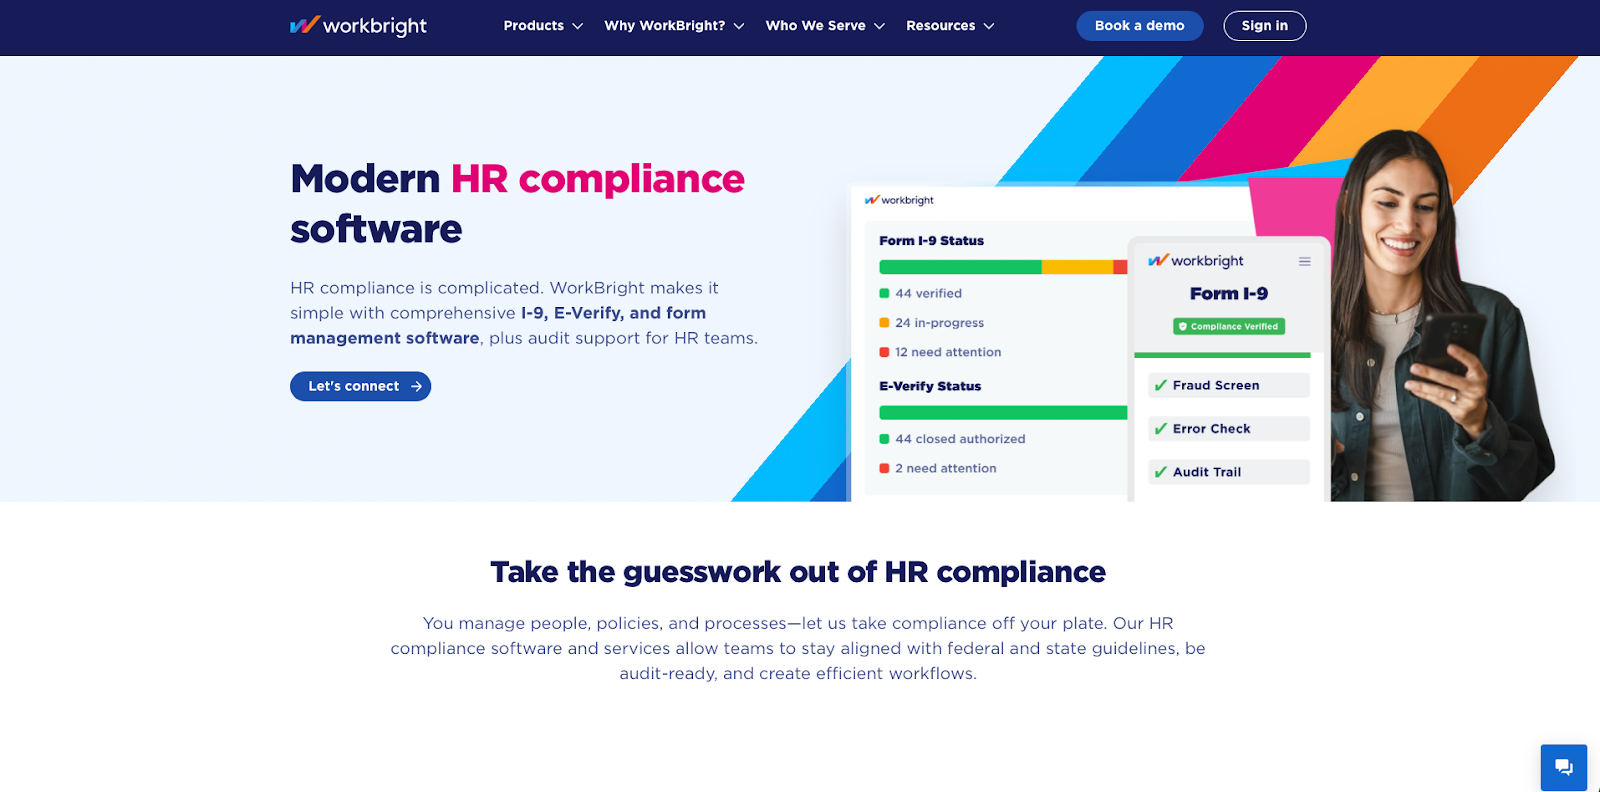The height and width of the screenshot is (792, 1600).
Task: Expand the Resources chevron
Action: tap(989, 26)
